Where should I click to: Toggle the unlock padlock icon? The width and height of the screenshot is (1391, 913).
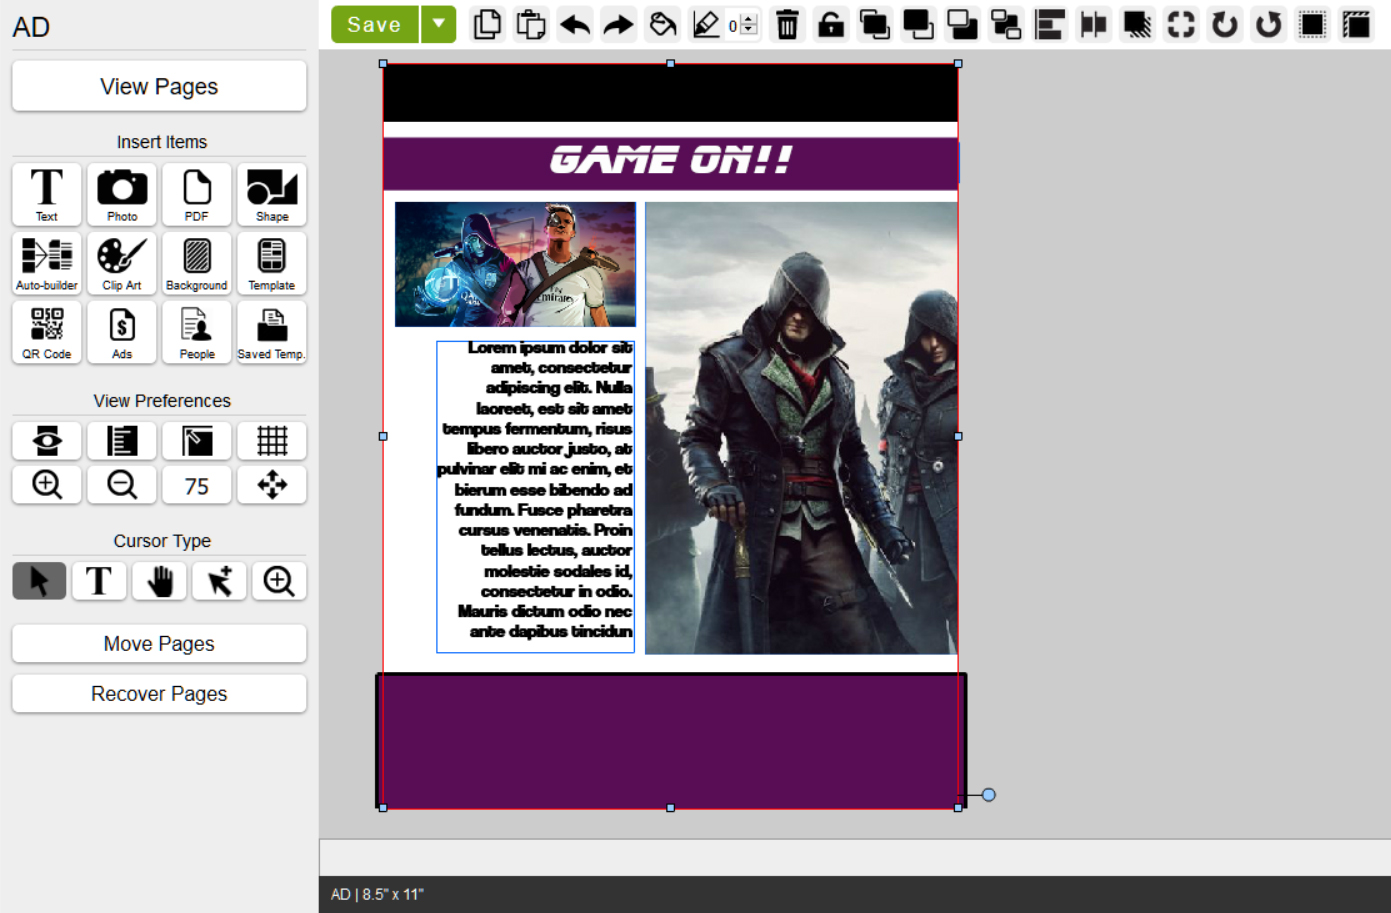click(x=830, y=25)
